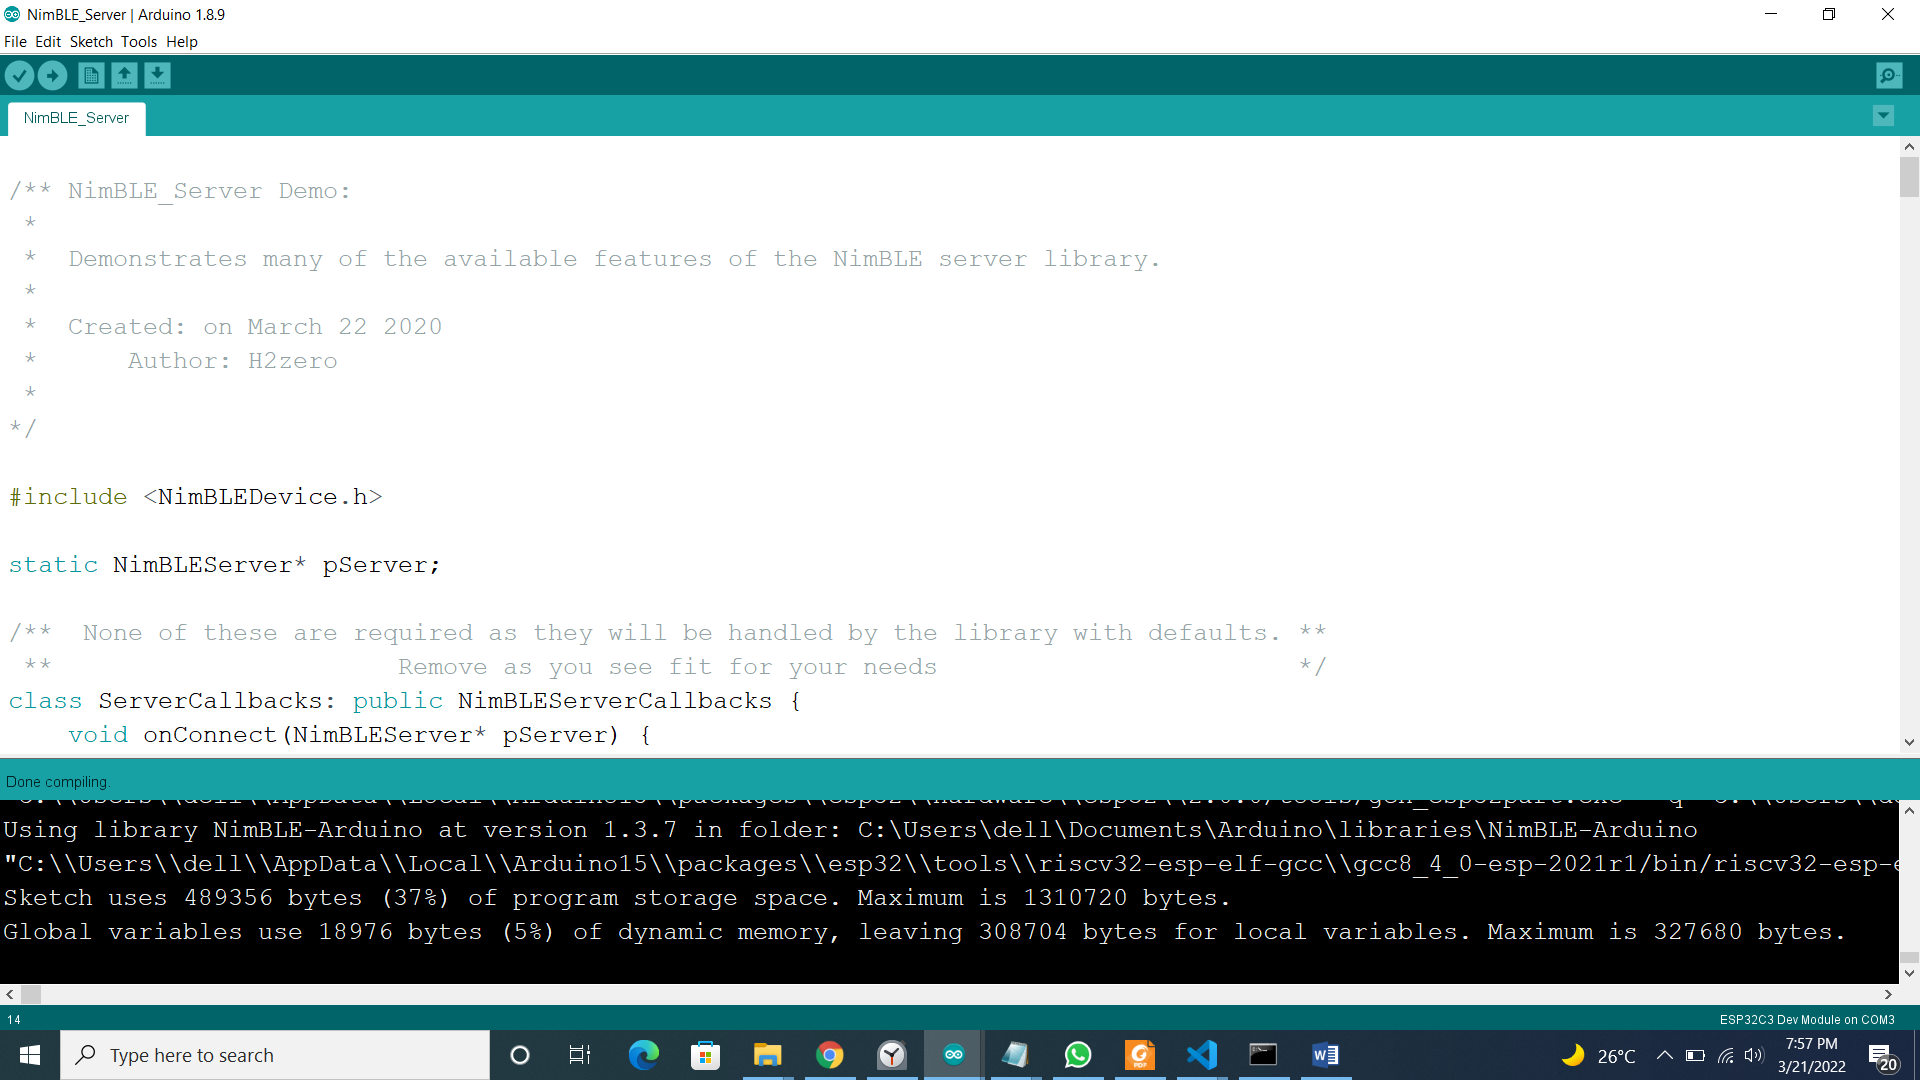Open the Start menu
This screenshot has width=1920, height=1080.
[29, 1054]
